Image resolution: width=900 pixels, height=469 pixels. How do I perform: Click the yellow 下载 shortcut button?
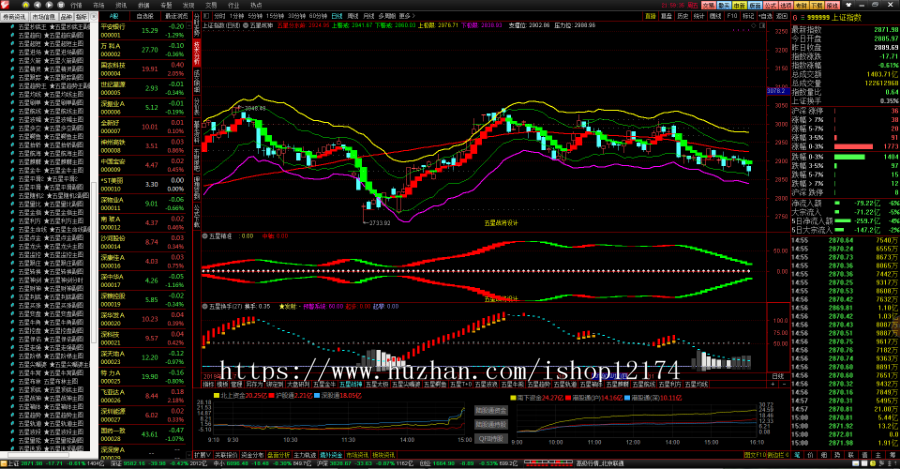coord(817,5)
